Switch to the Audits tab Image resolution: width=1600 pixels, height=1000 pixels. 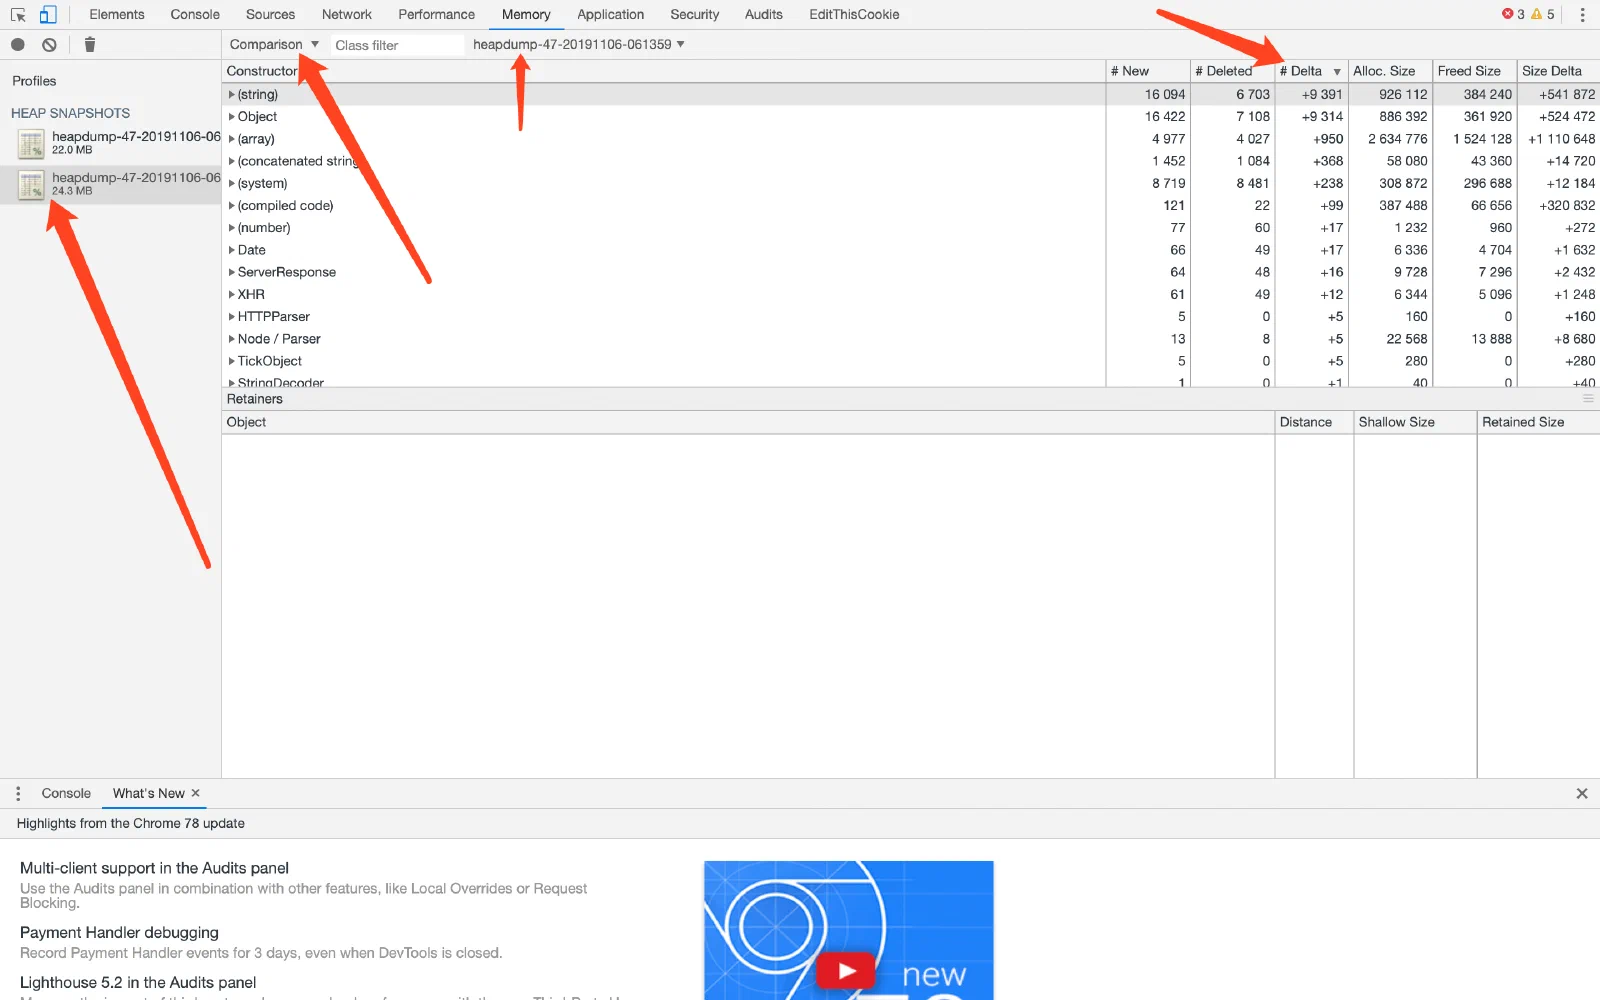coord(763,14)
